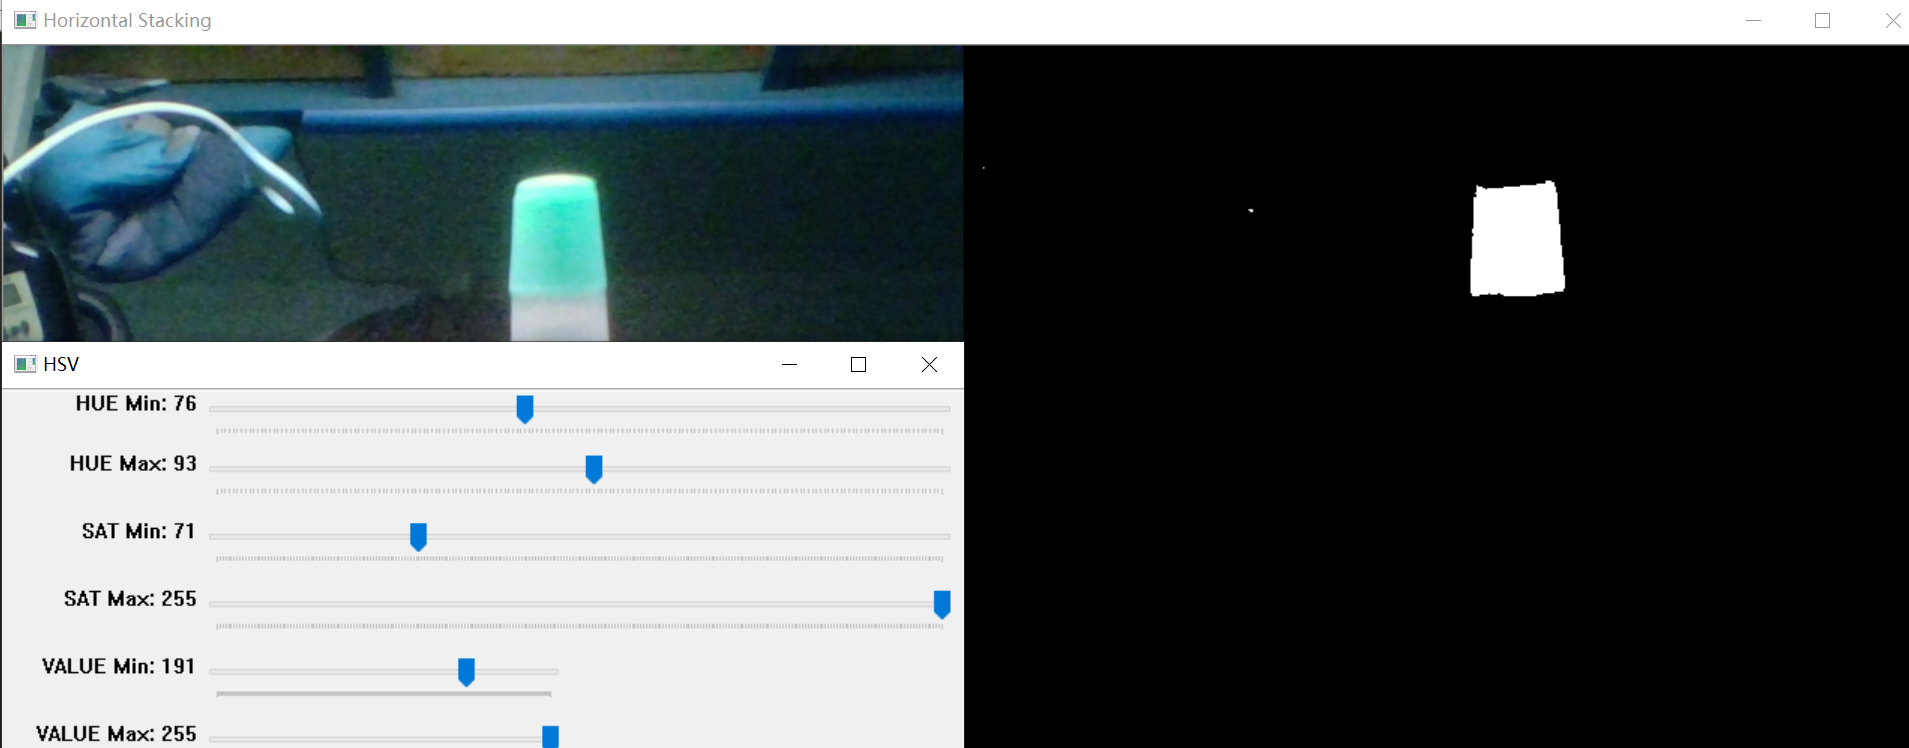Click the 'SAT Max: 255' label

click(x=130, y=598)
